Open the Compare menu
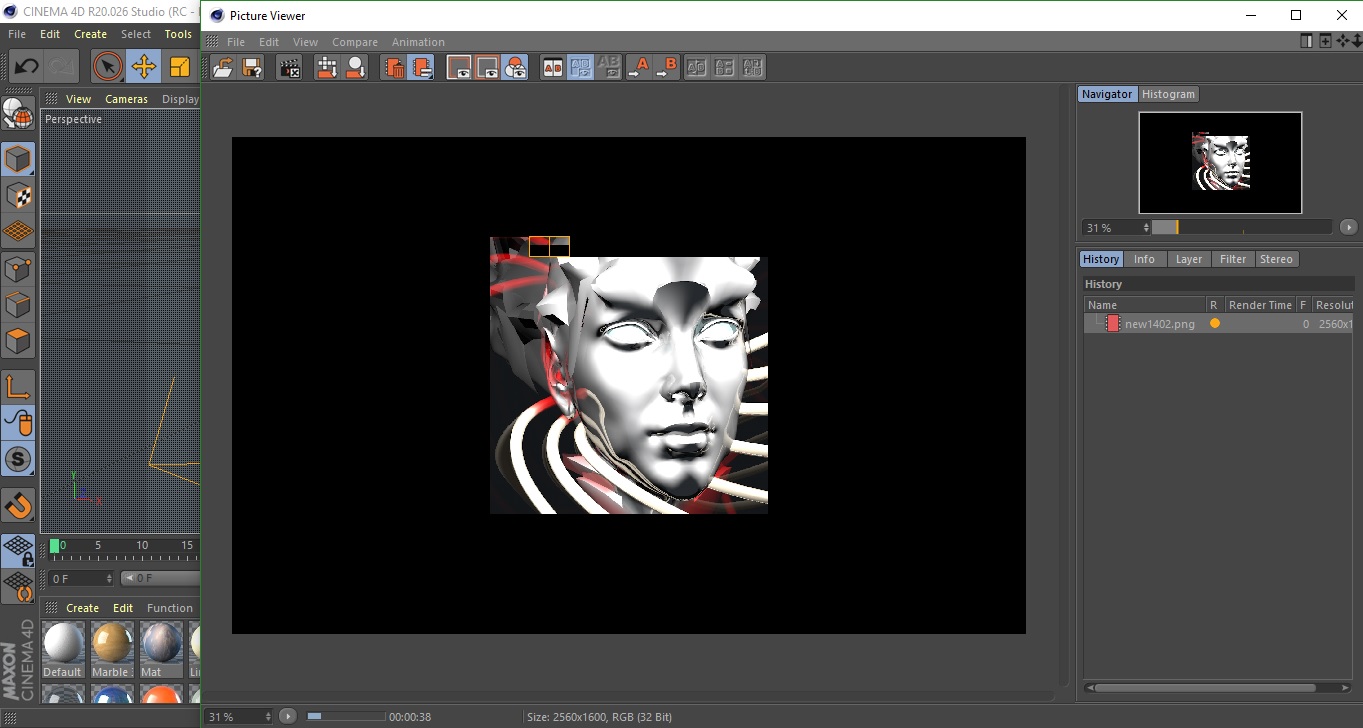This screenshot has height=728, width=1363. (355, 42)
